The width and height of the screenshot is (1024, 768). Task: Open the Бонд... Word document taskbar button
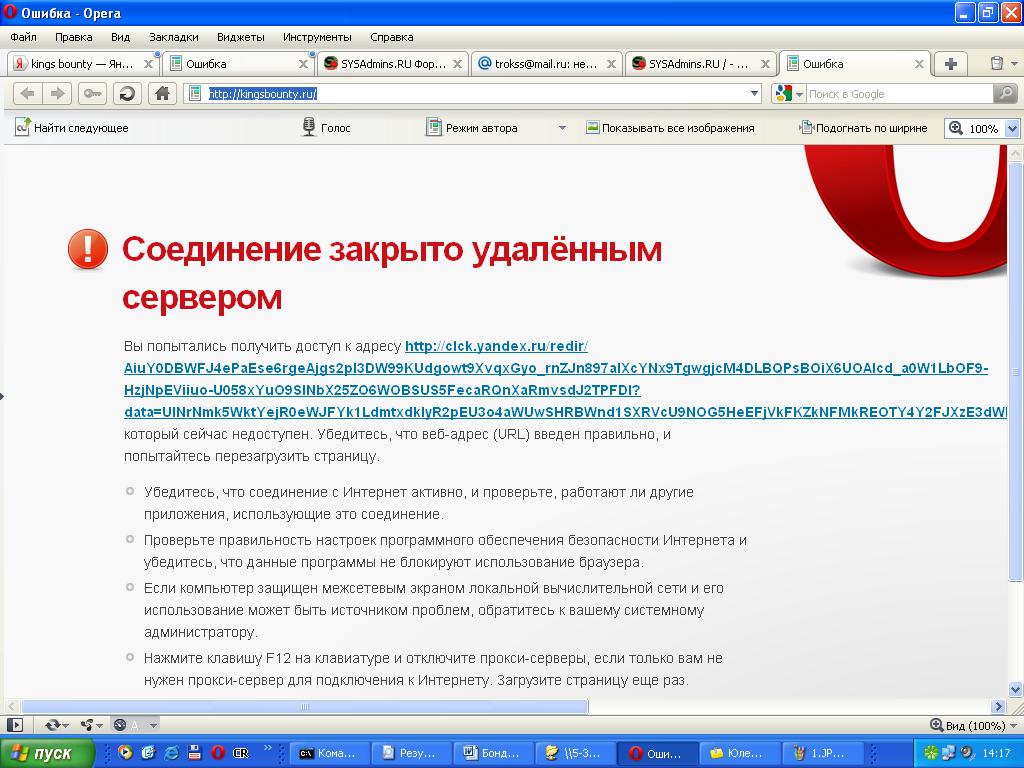[x=494, y=753]
